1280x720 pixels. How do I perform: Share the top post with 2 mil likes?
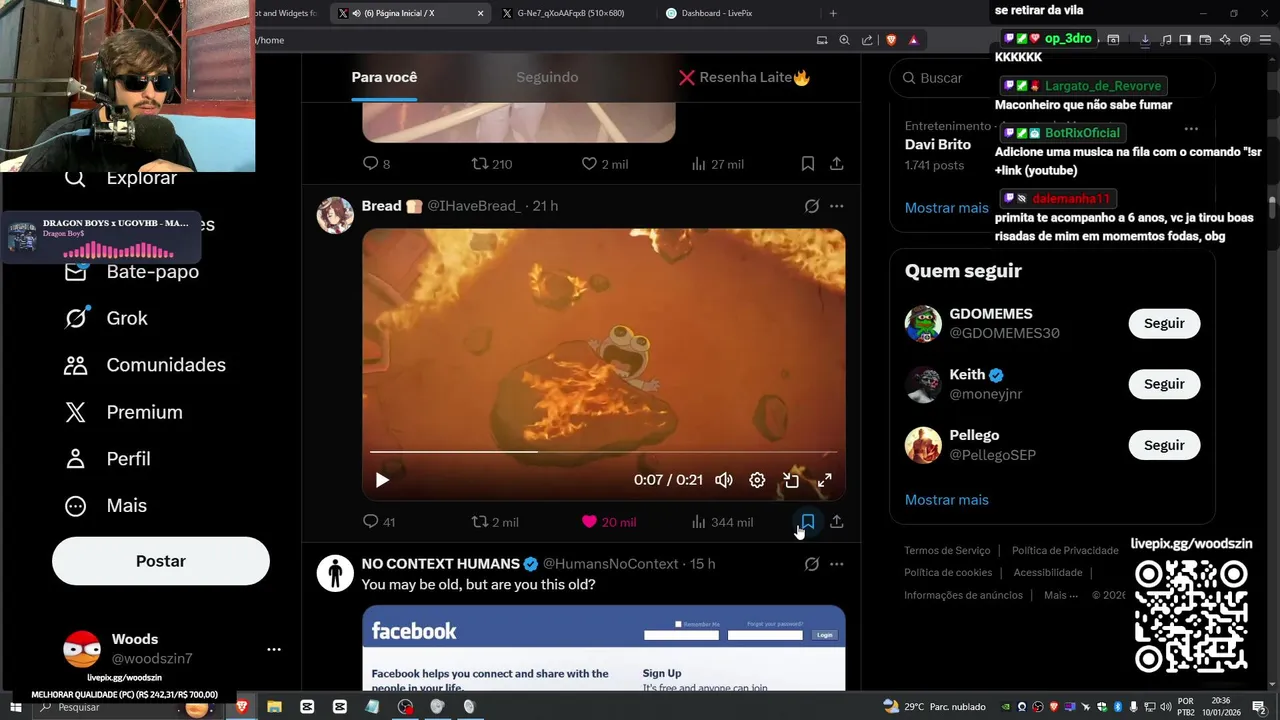coord(837,164)
